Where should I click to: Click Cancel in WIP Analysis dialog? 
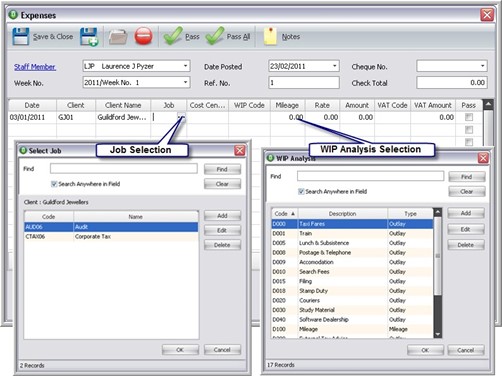click(x=466, y=350)
